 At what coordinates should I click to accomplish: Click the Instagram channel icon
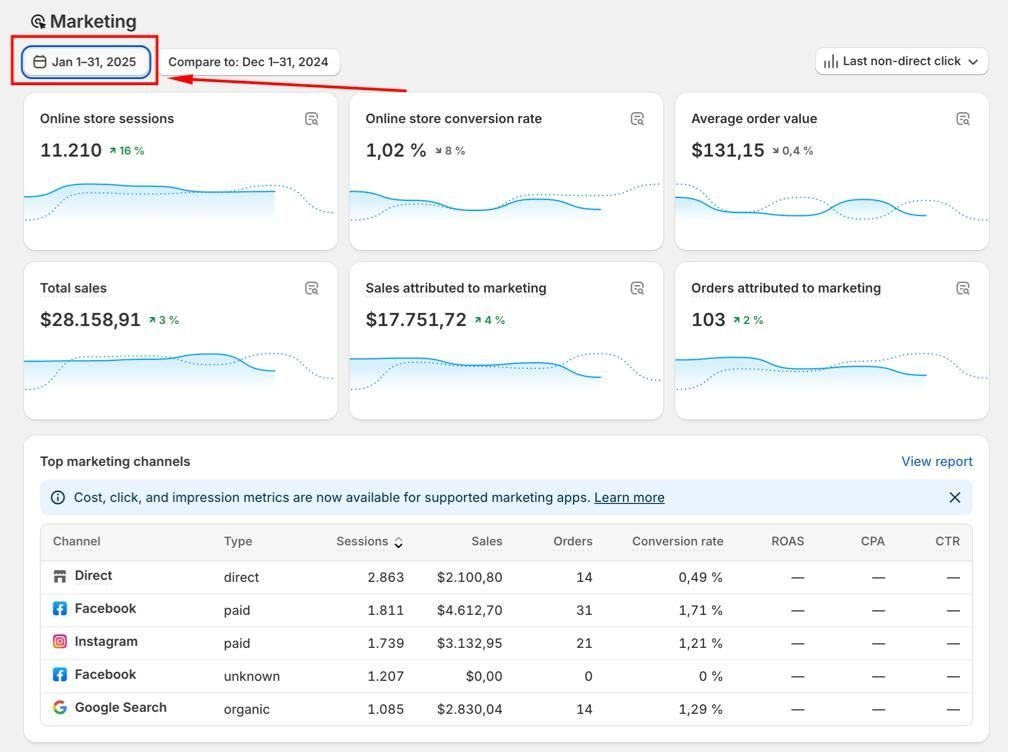[x=60, y=641]
